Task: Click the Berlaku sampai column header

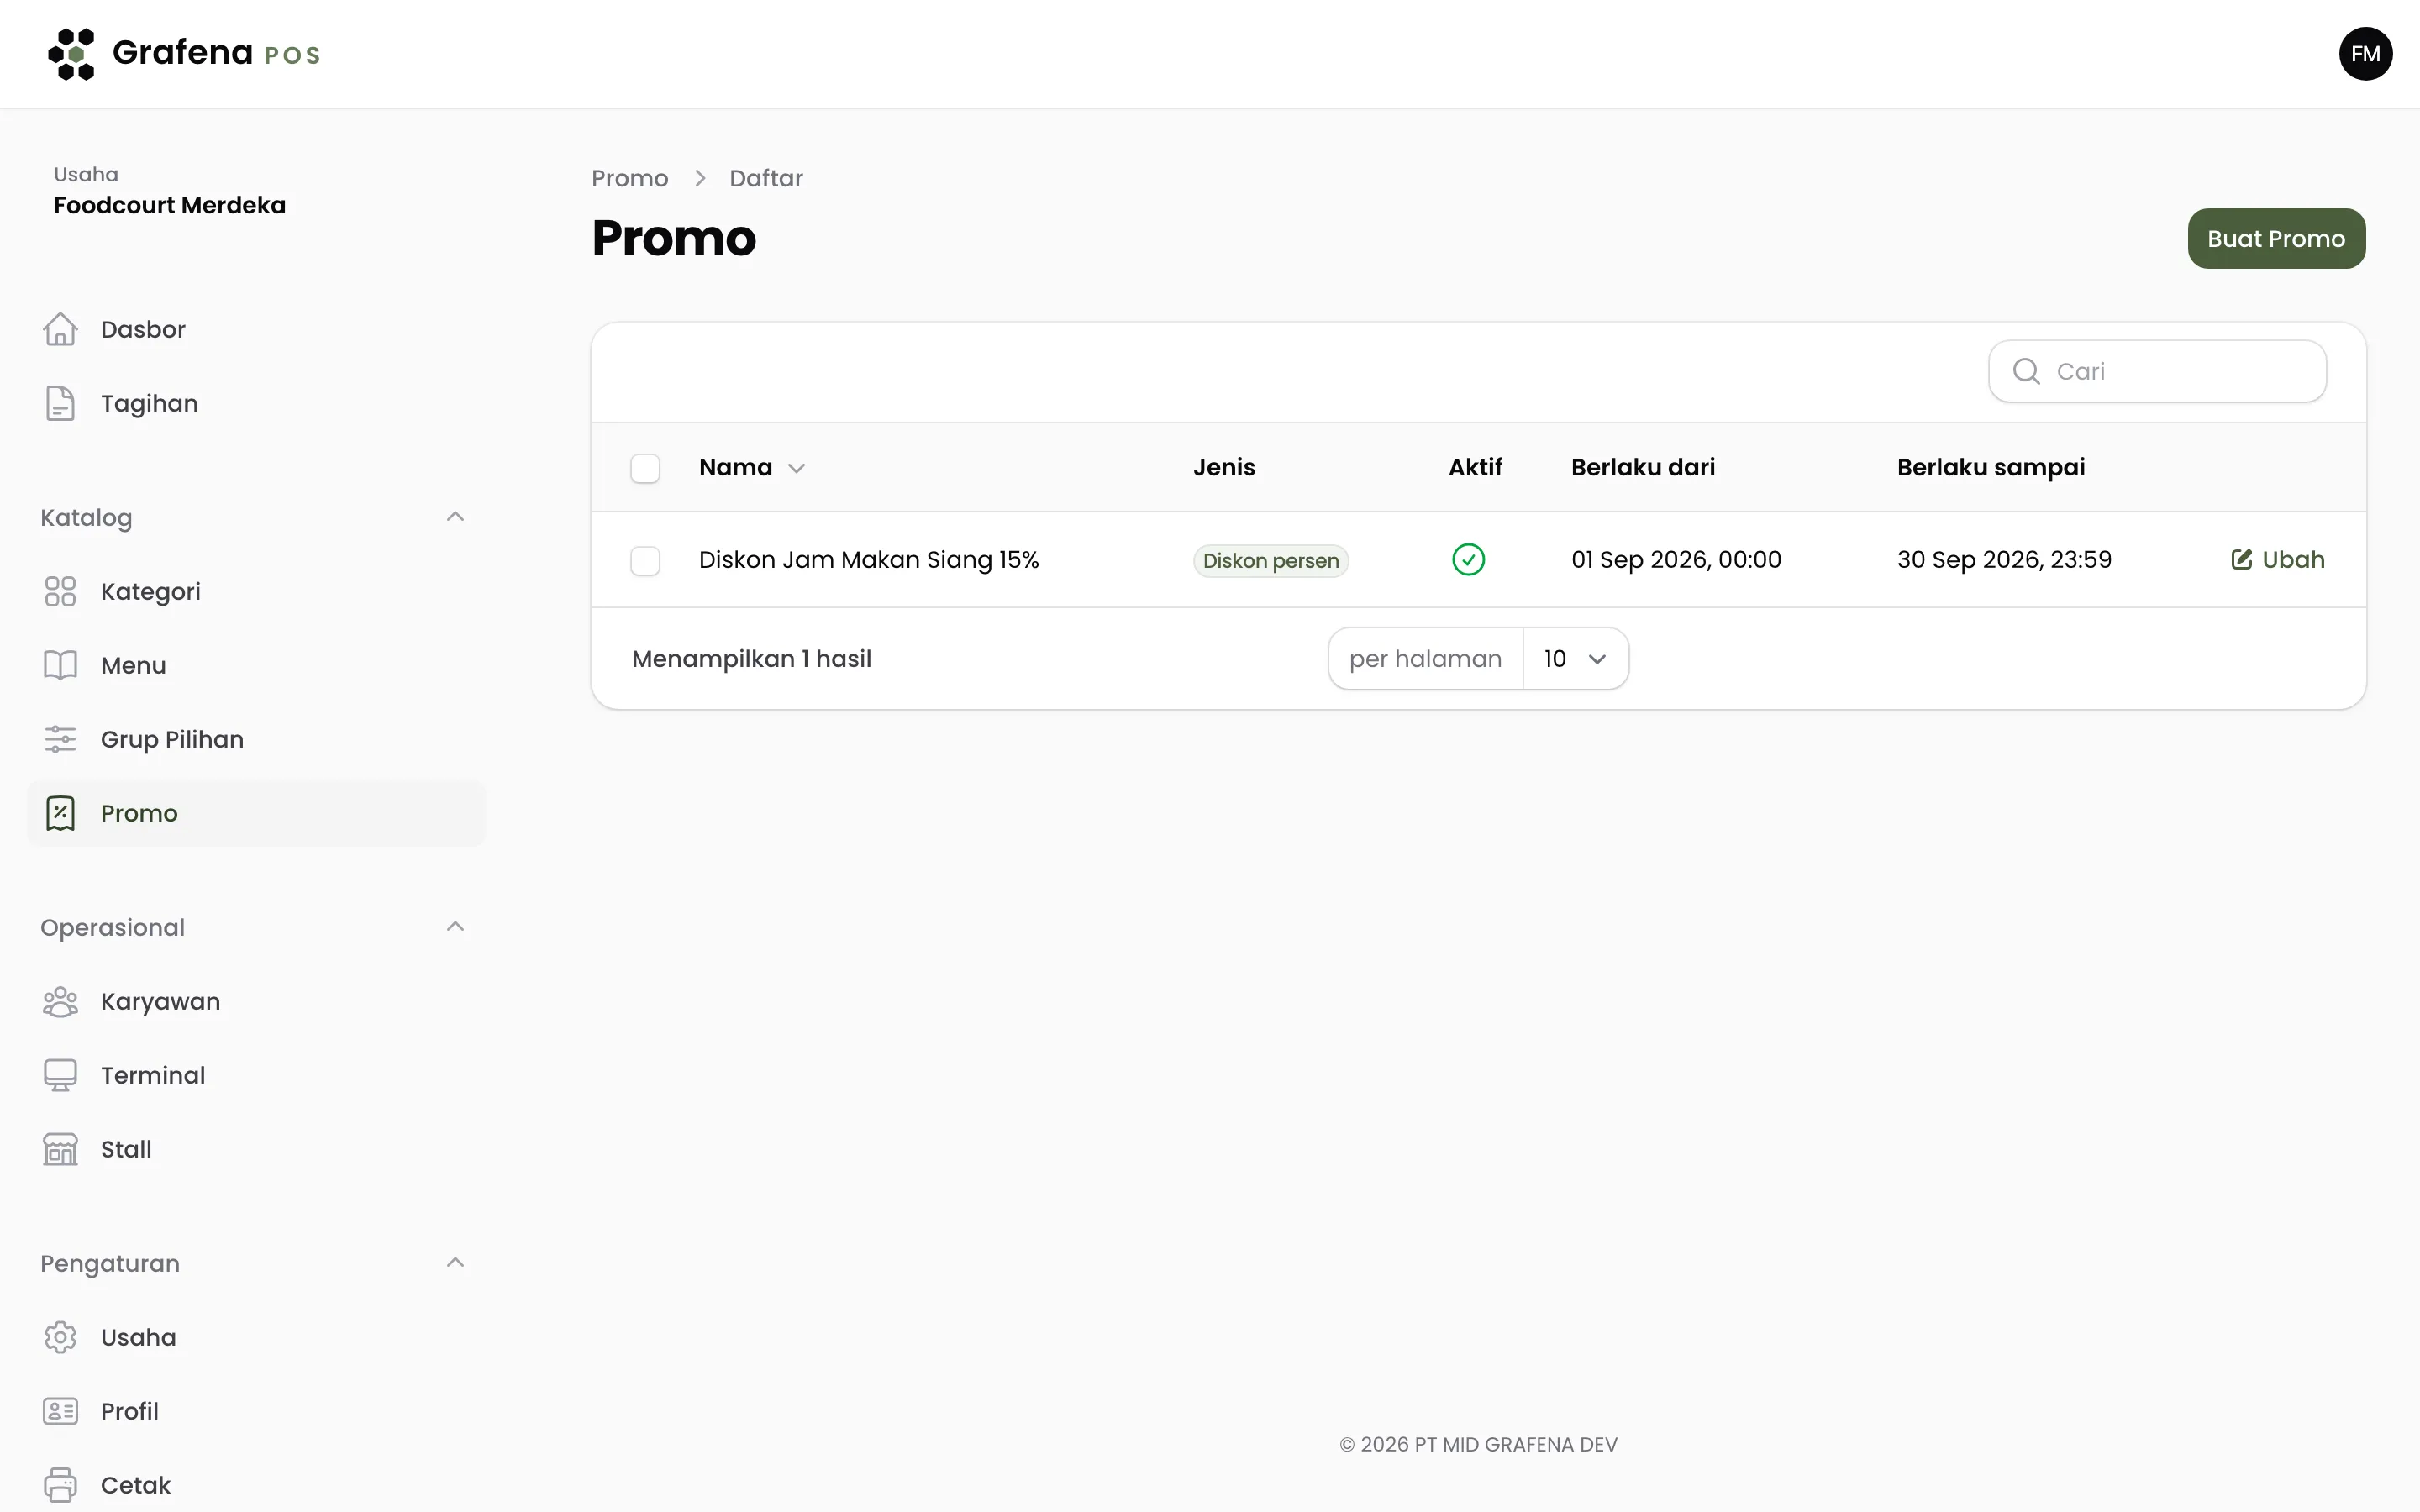Action: point(1990,467)
